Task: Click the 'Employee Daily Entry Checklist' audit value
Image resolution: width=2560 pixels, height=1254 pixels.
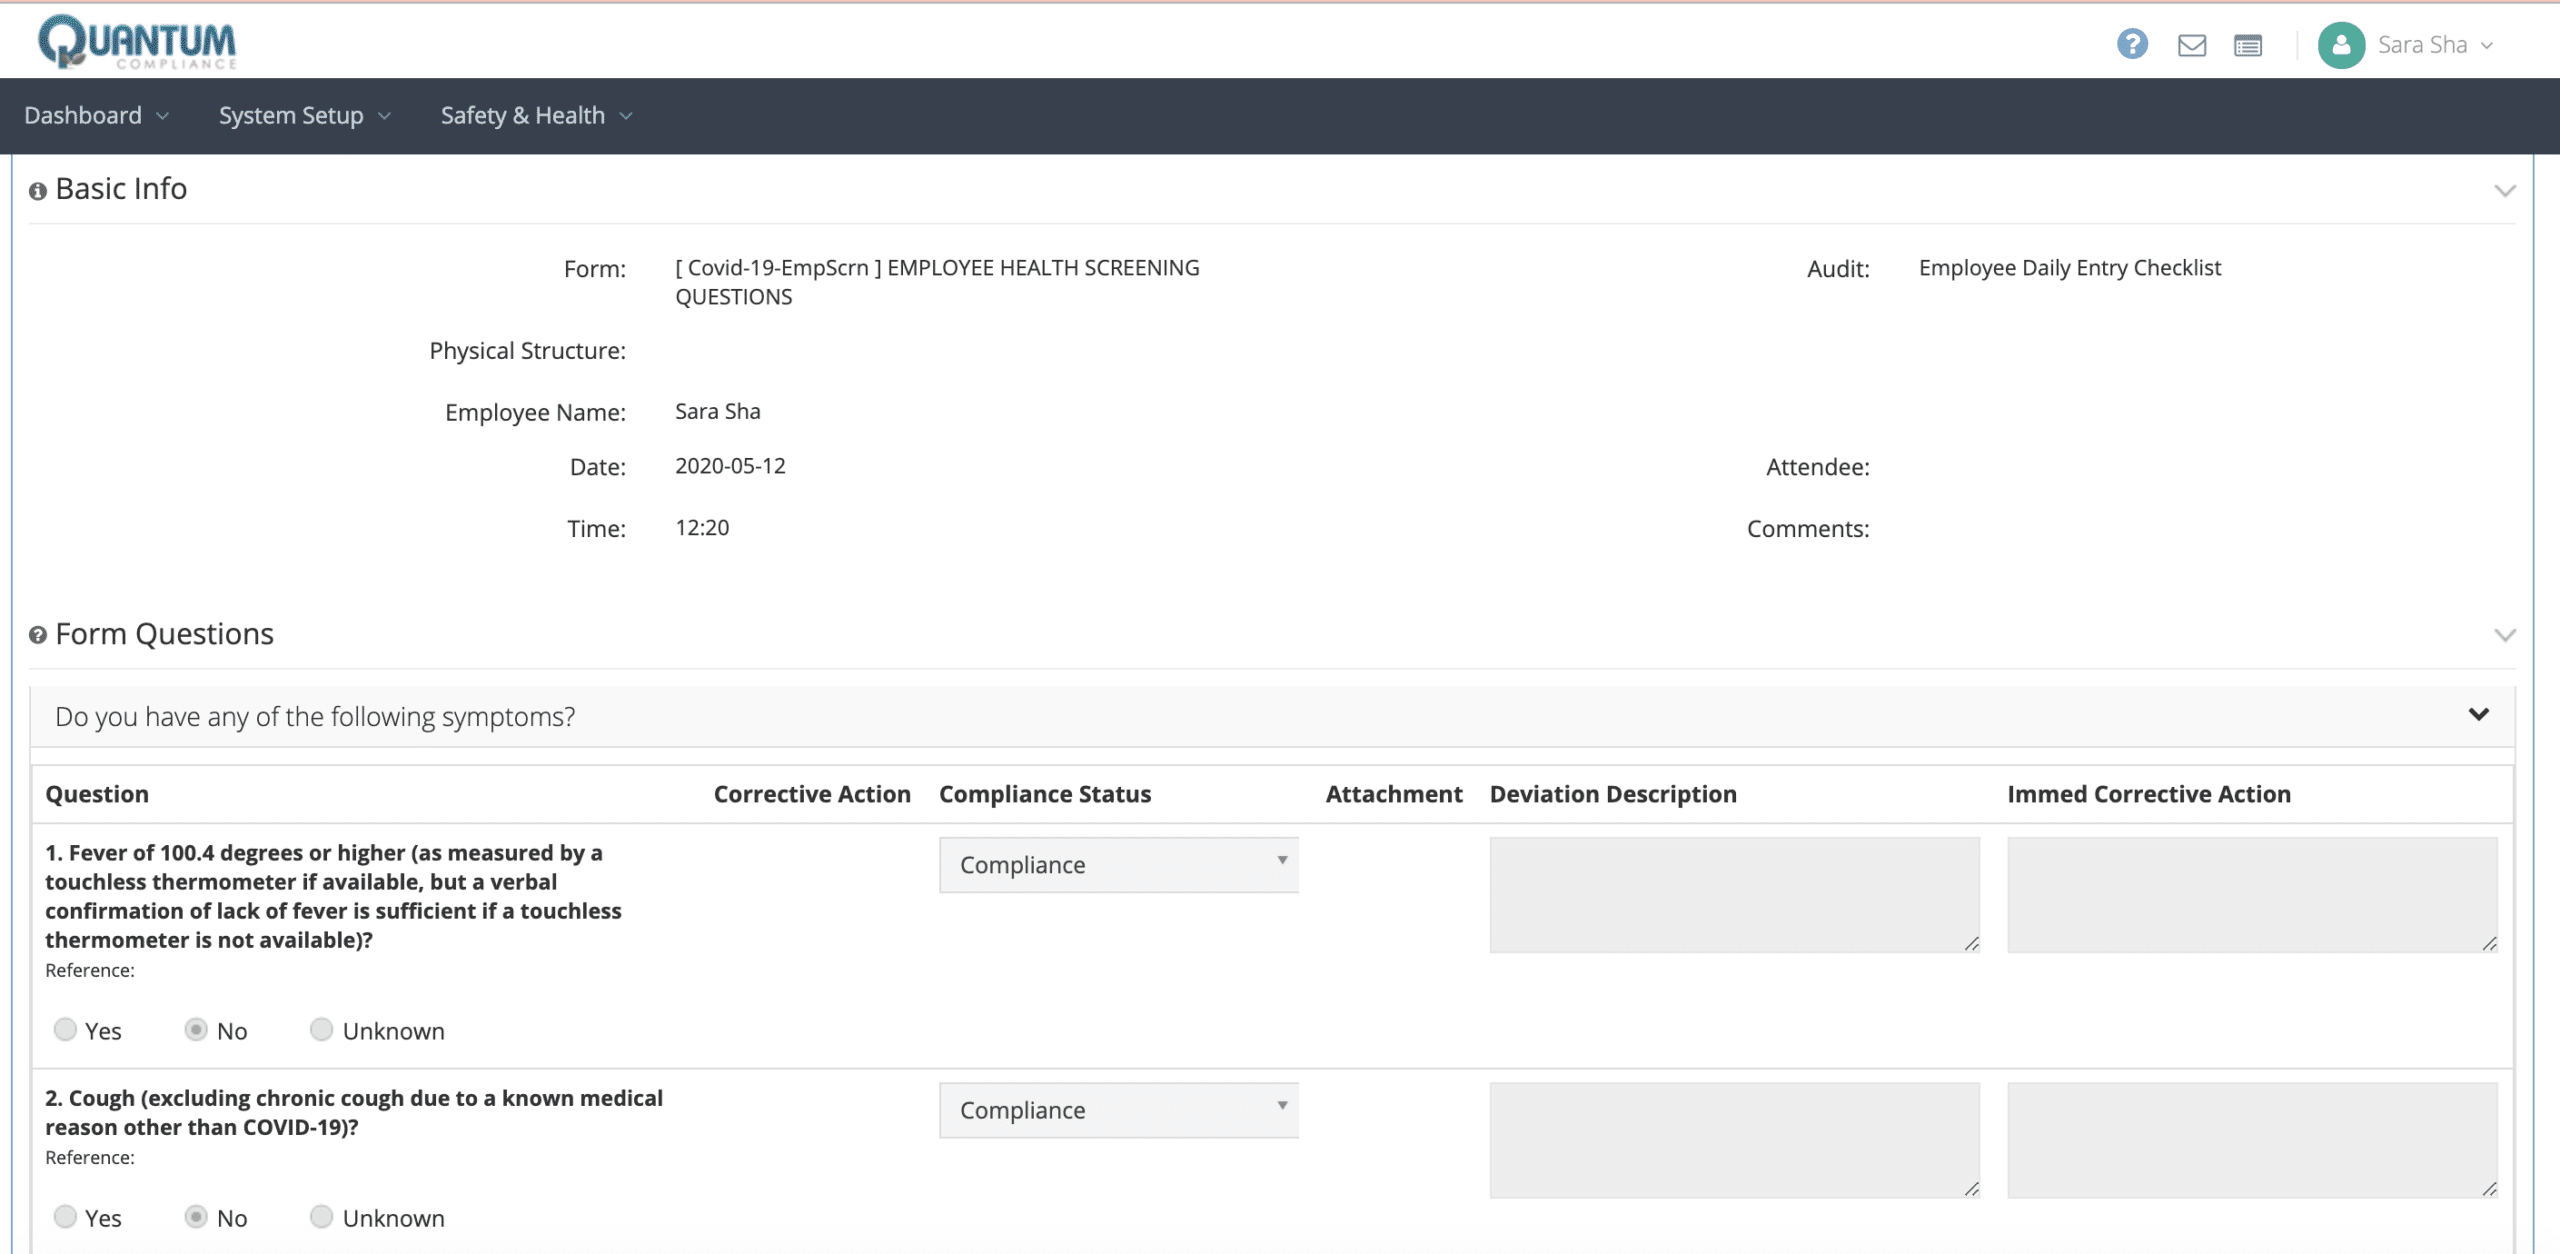Action: pos(2070,268)
